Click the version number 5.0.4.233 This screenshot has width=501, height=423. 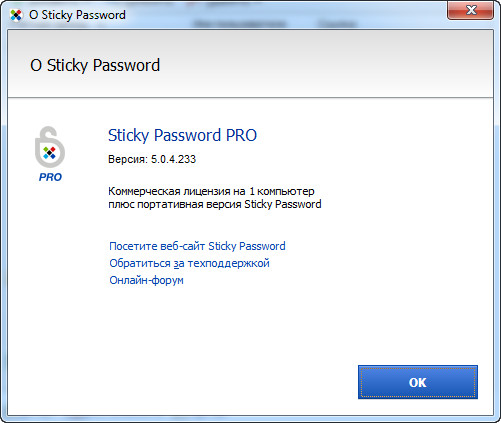pyautogui.click(x=173, y=159)
